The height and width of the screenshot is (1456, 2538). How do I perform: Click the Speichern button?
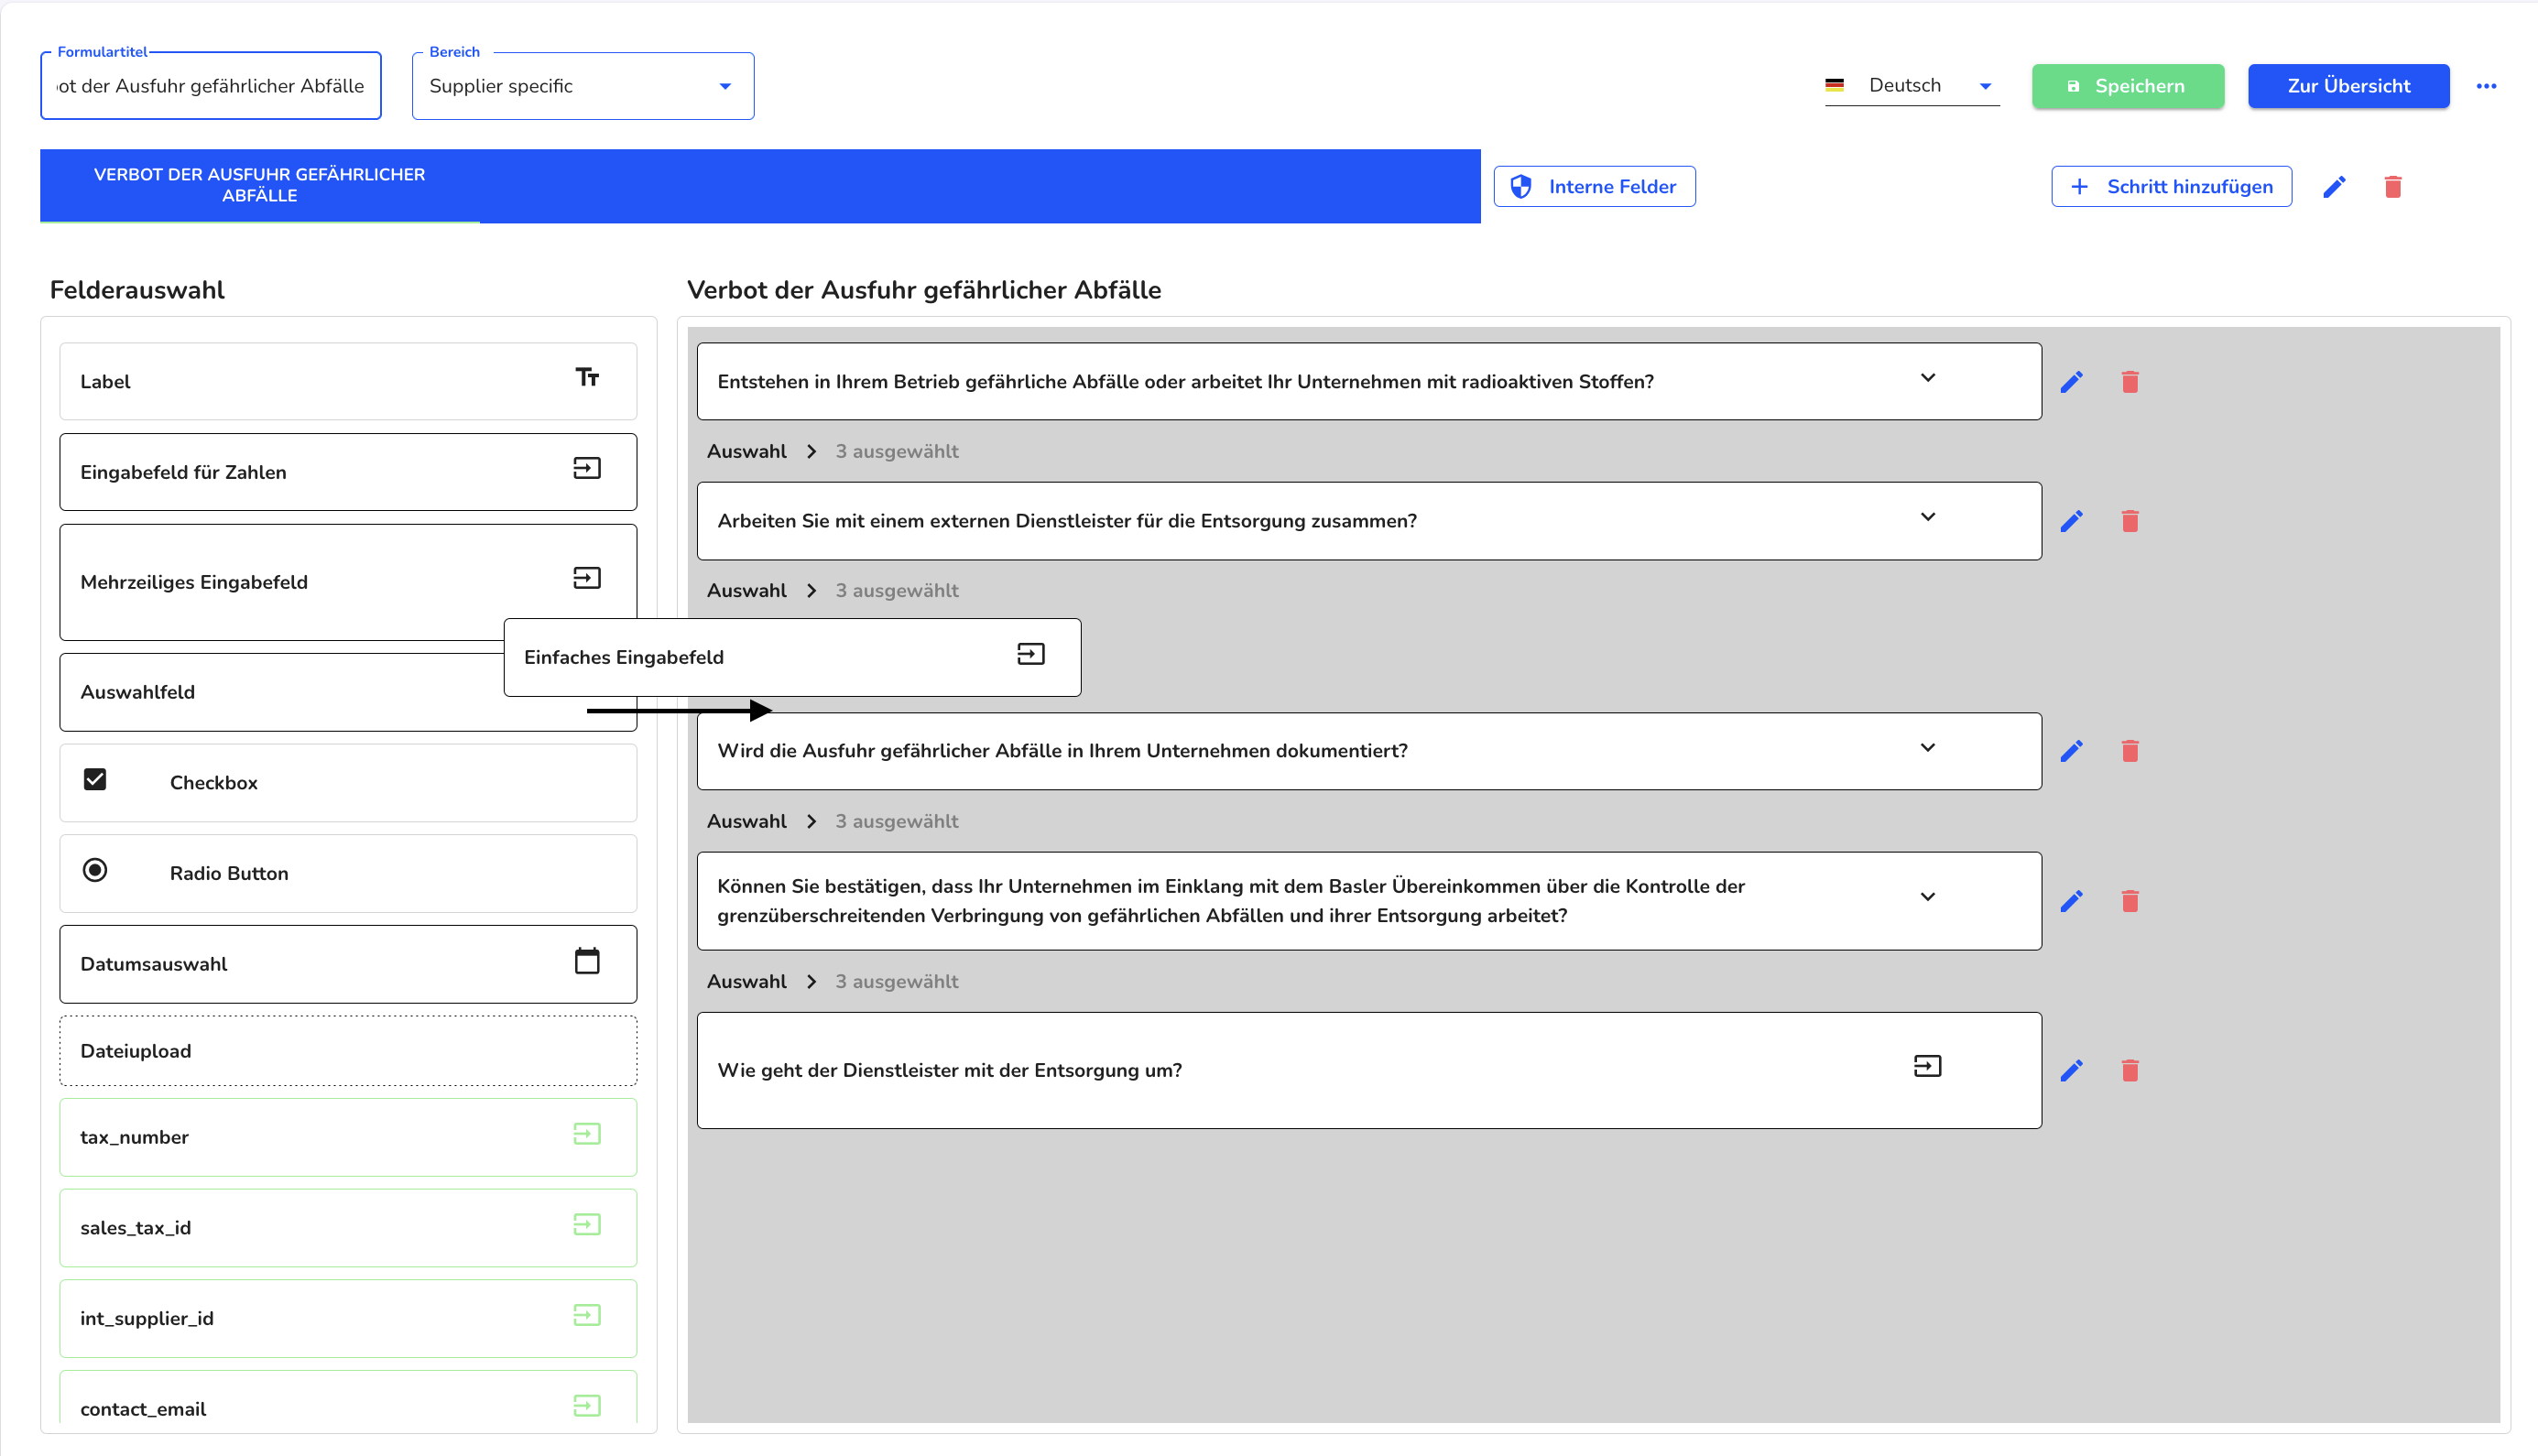click(x=2127, y=86)
